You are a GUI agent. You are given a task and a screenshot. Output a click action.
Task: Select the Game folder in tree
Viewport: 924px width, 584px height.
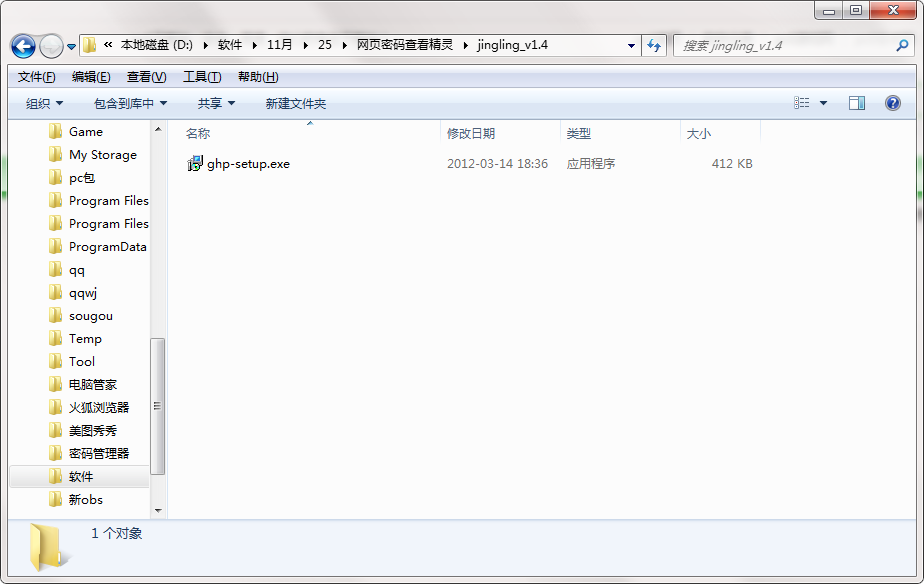click(x=86, y=132)
